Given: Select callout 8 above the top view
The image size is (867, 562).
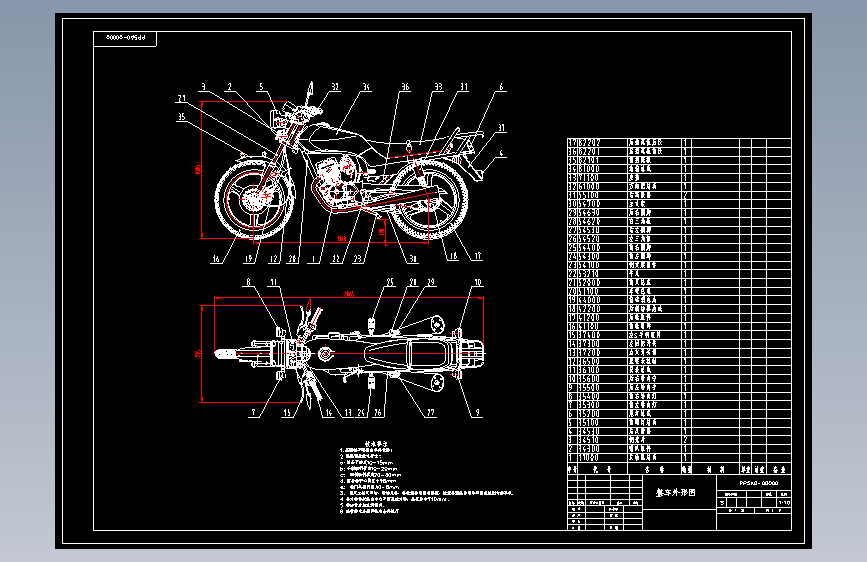Looking at the screenshot, I should click(248, 282).
